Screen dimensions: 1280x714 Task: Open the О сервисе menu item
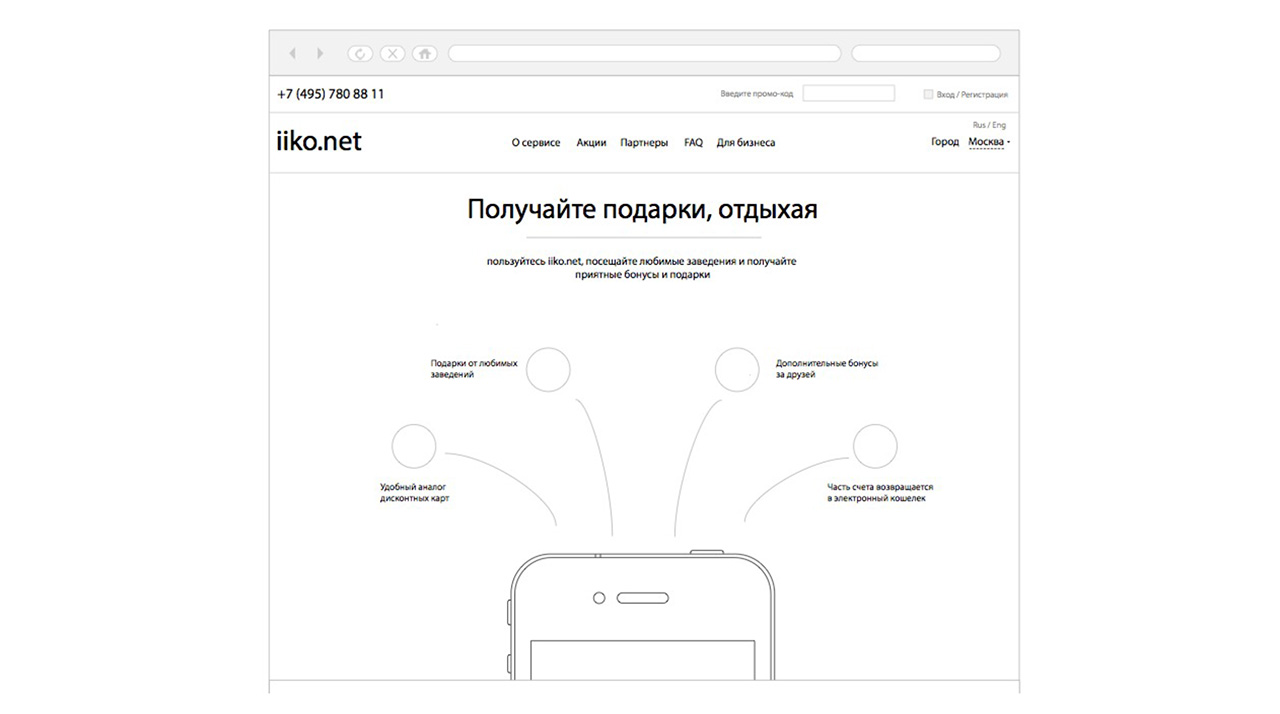coord(536,143)
